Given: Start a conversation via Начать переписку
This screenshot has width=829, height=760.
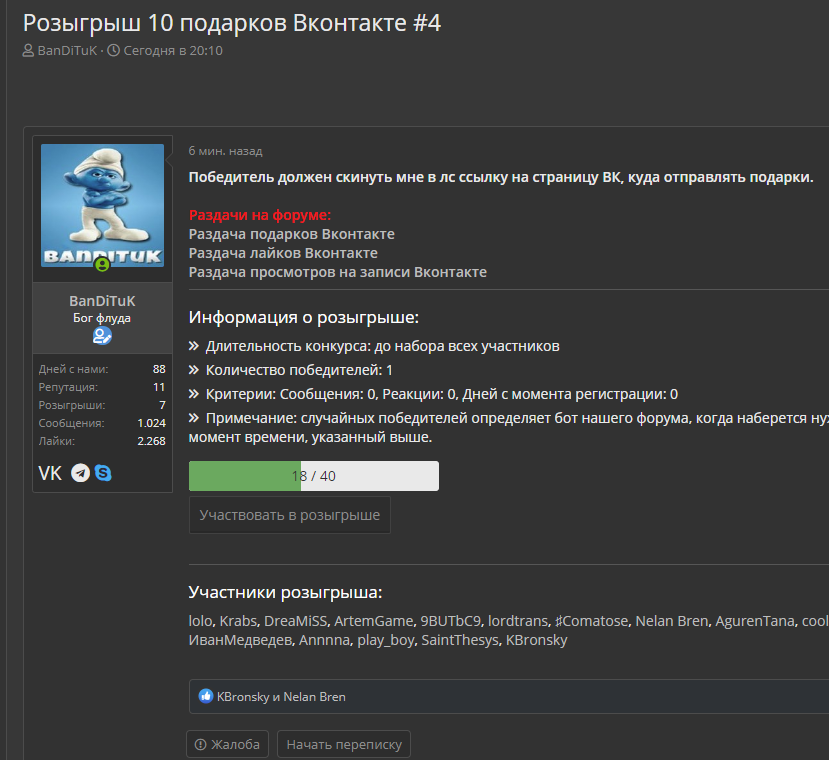Looking at the screenshot, I should [344, 744].
